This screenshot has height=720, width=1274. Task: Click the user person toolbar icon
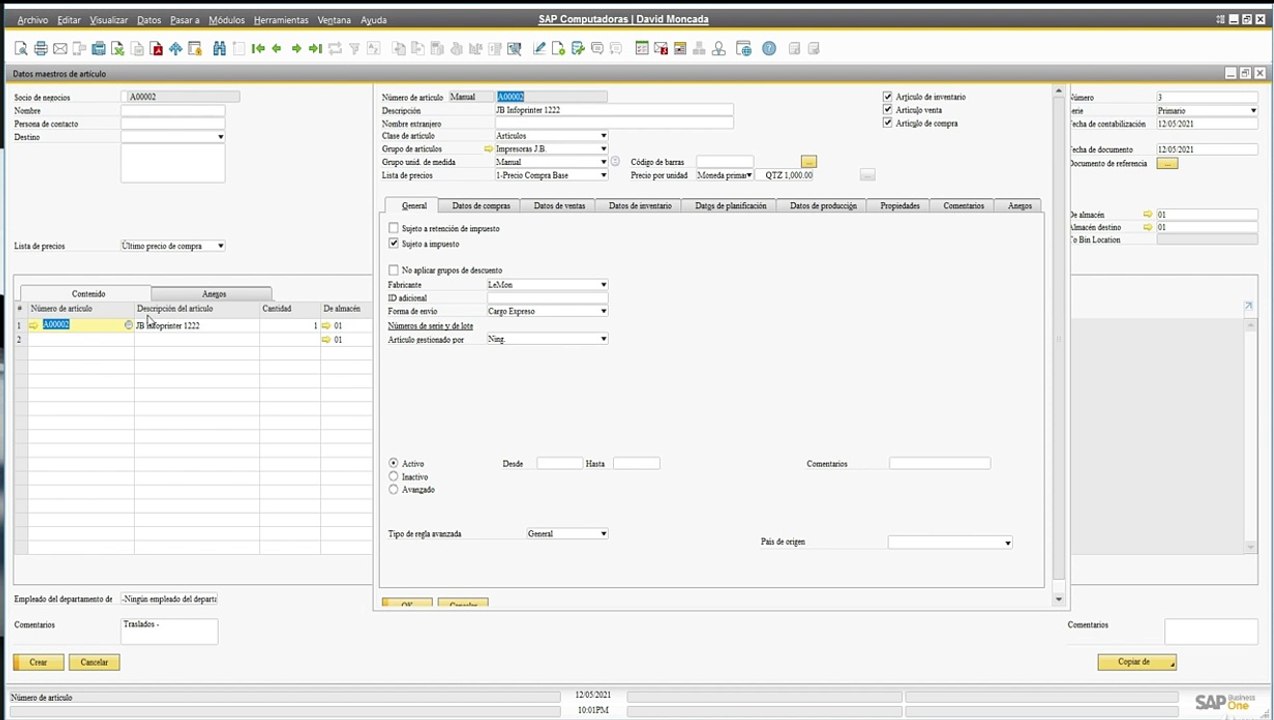(x=718, y=48)
